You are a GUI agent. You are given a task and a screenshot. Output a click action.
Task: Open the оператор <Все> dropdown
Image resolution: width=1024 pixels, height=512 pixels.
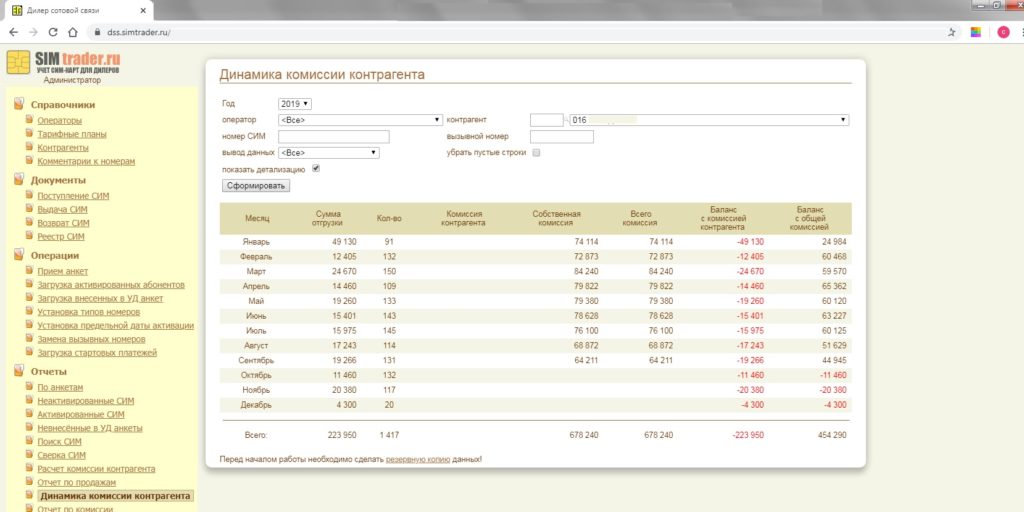click(360, 120)
